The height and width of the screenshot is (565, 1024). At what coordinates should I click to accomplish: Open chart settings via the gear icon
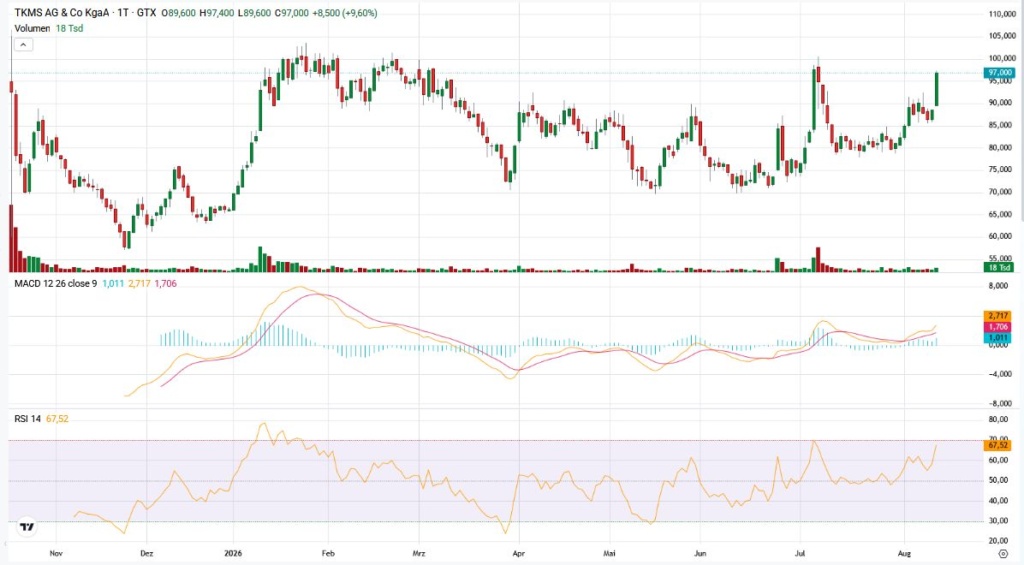[x=1003, y=553]
